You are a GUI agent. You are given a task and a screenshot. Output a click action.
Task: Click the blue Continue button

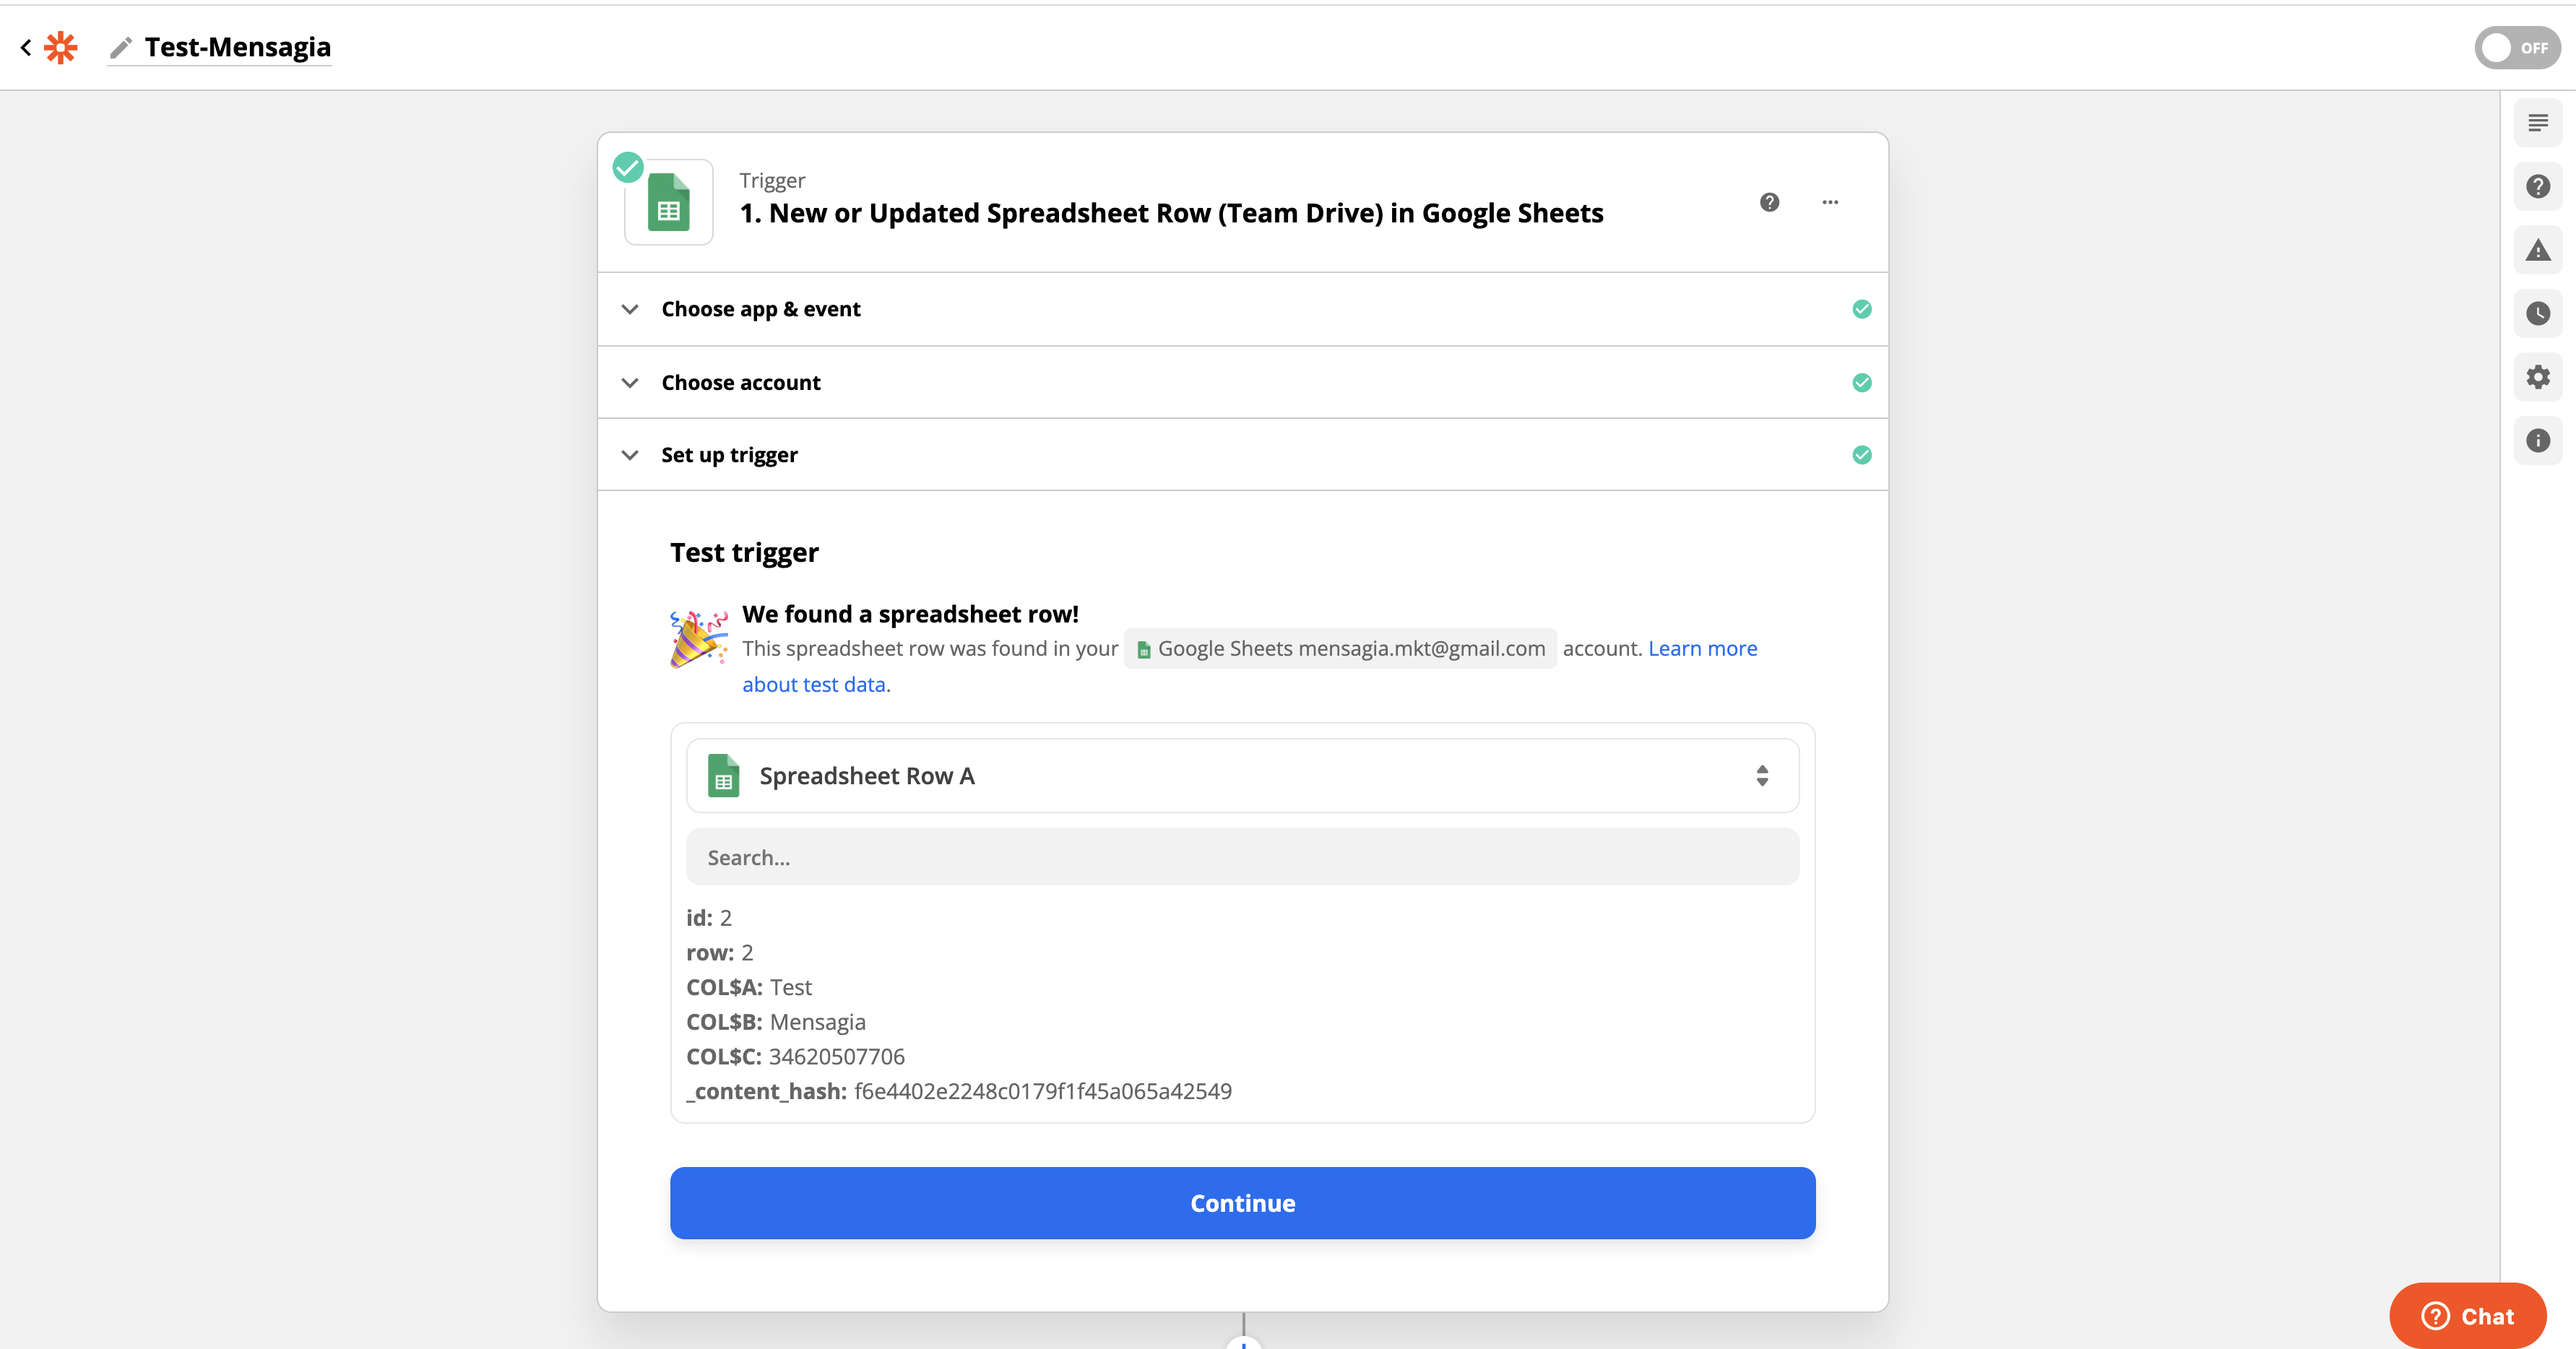coord(1241,1203)
